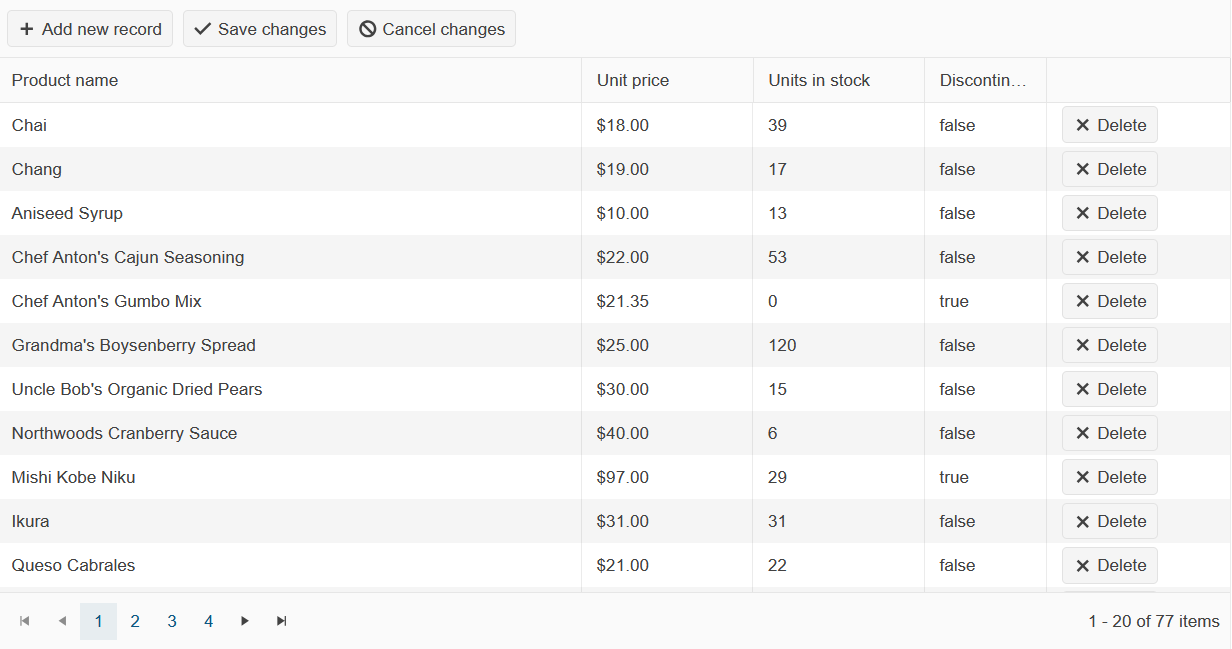The image size is (1232, 649).
Task: Click Add new record button
Action: click(x=90, y=29)
